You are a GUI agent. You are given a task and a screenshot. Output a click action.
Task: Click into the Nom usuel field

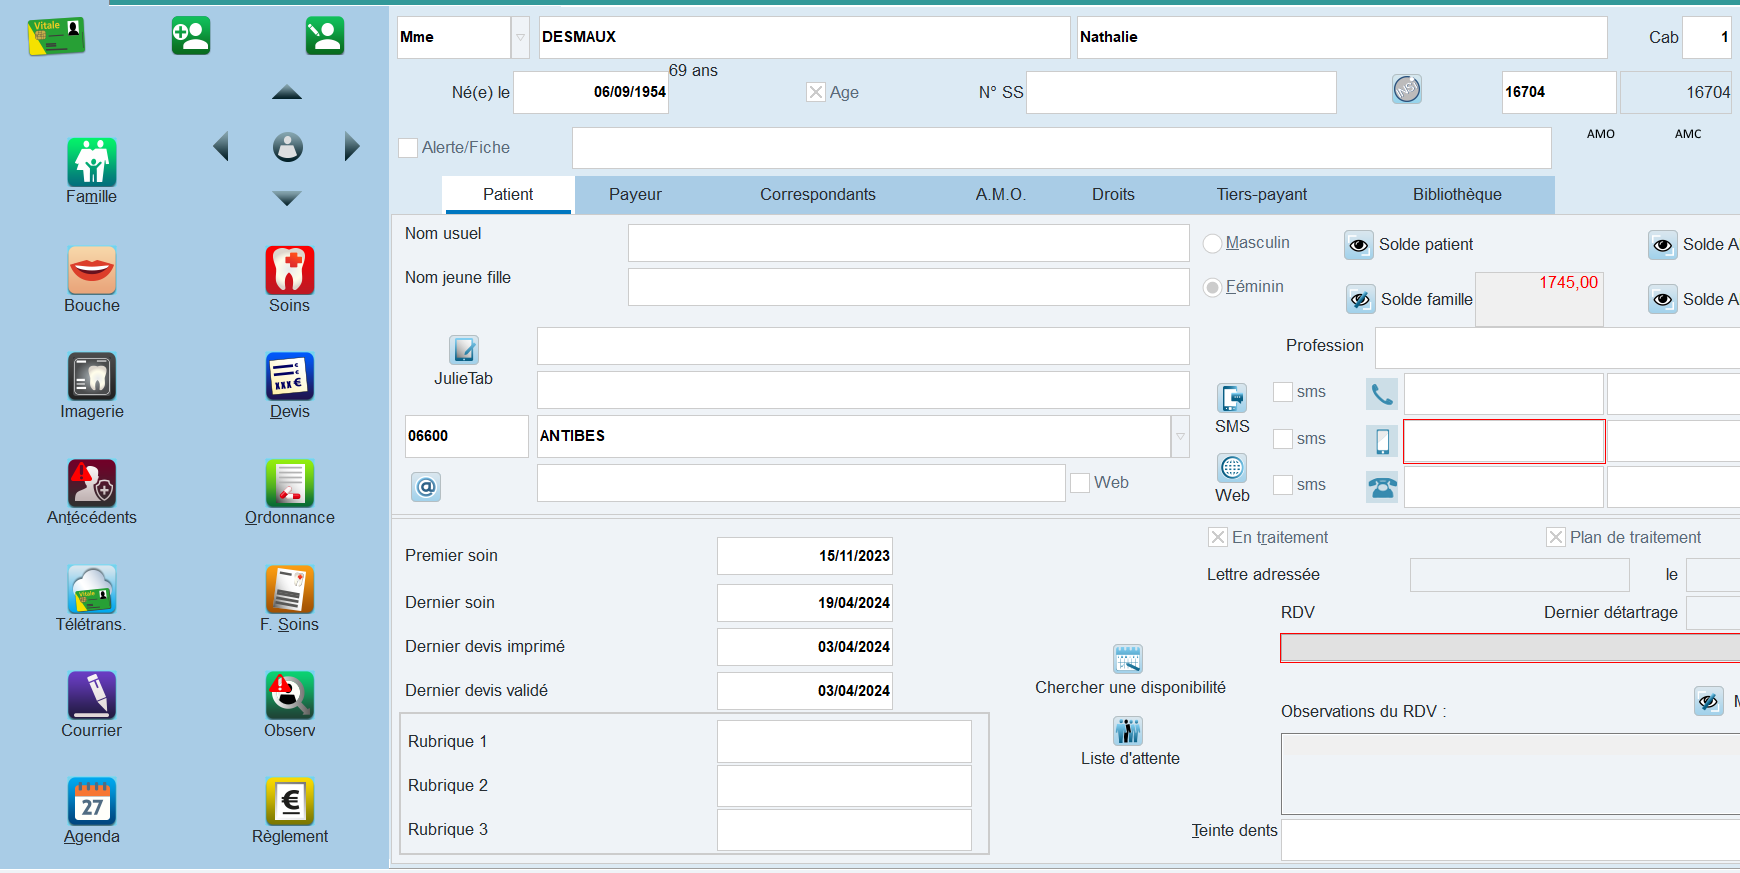(908, 243)
